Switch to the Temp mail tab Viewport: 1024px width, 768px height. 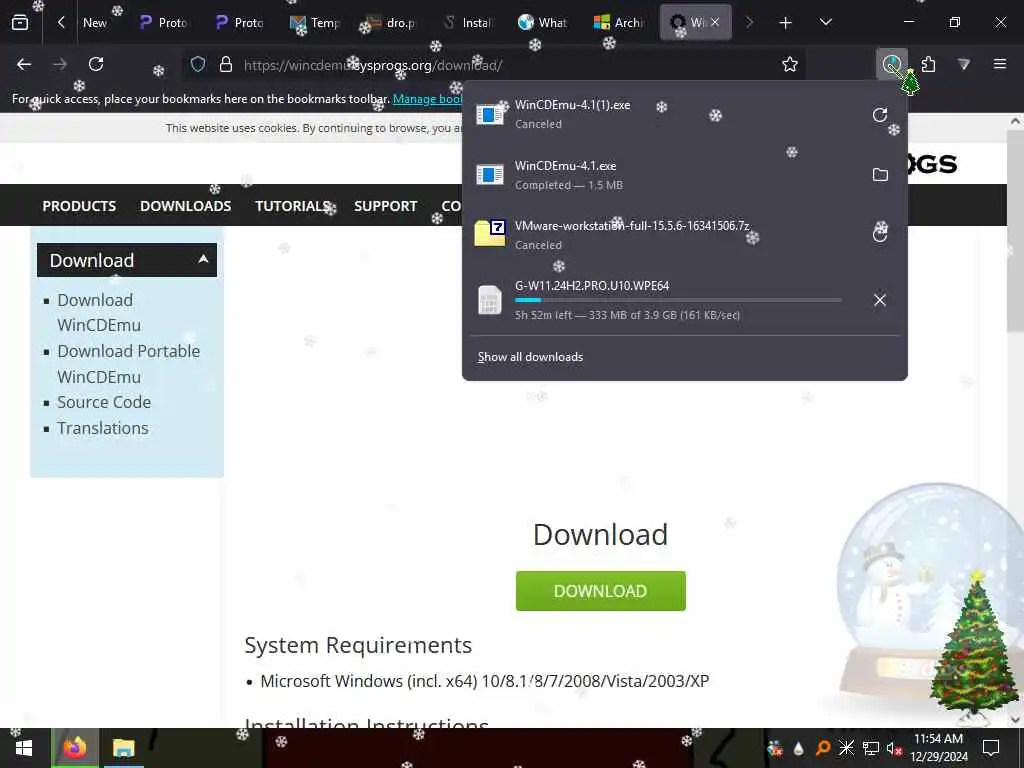click(x=315, y=23)
